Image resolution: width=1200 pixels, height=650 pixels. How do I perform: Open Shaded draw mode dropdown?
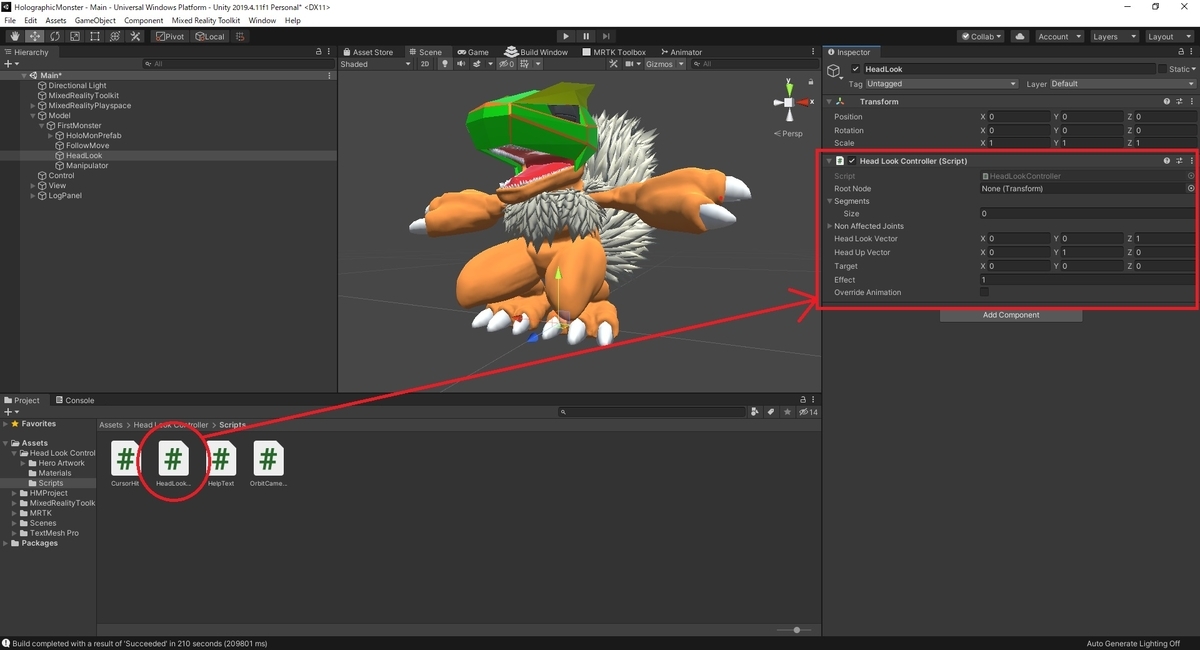[375, 64]
